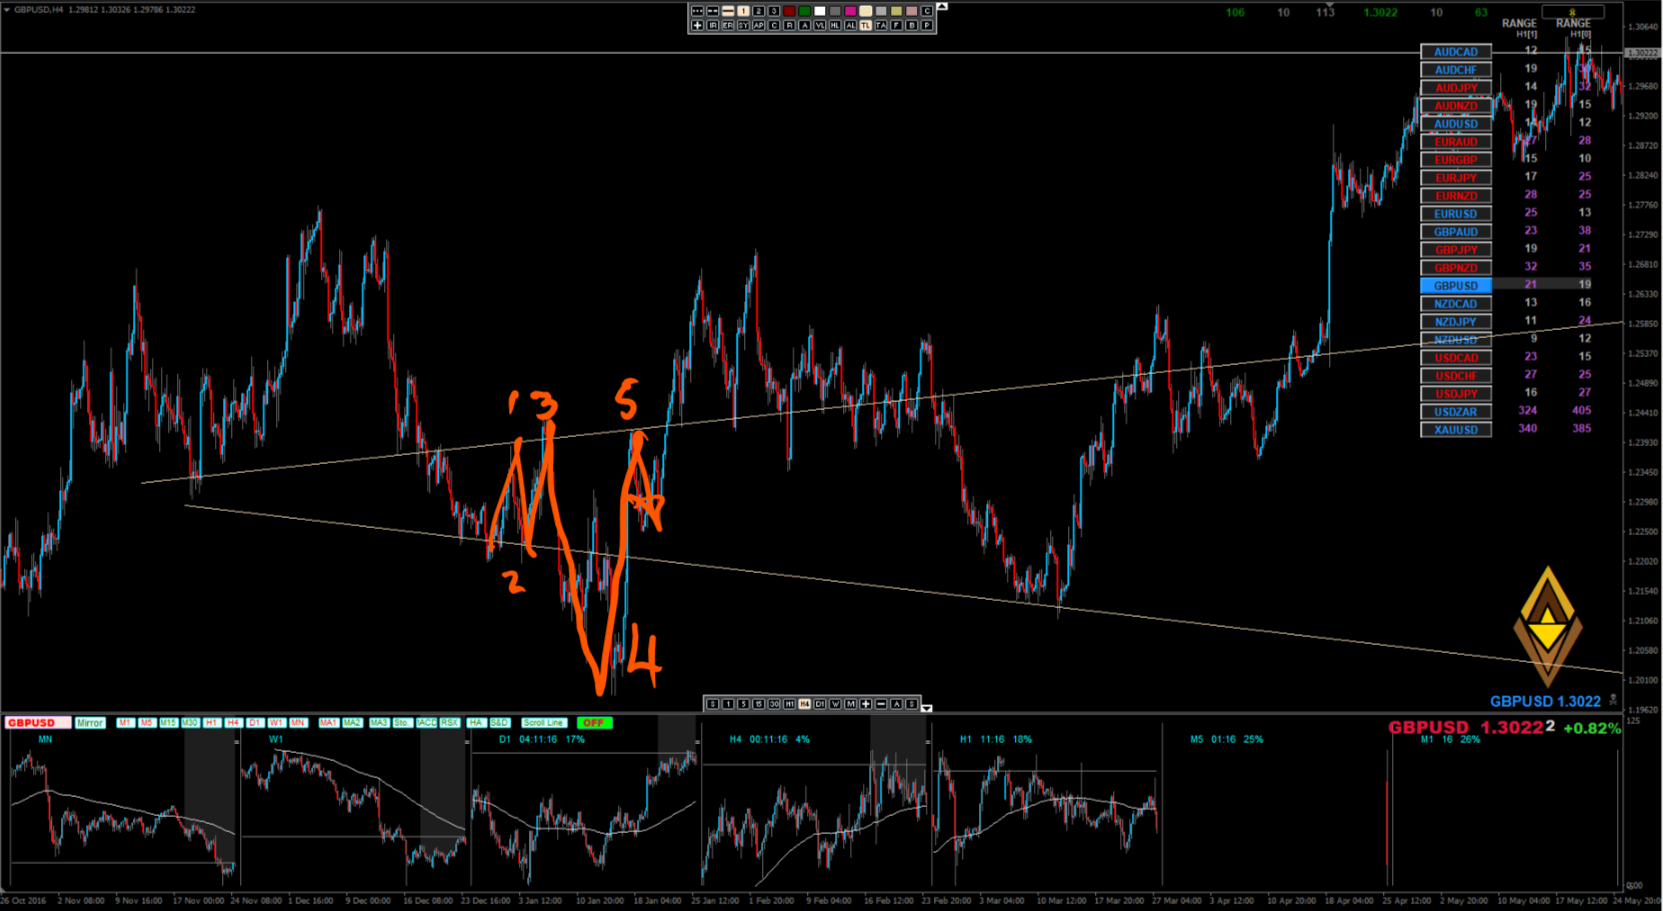The height and width of the screenshot is (911, 1663).
Task: Switch to D1 timeframe in center bar
Action: click(820, 704)
